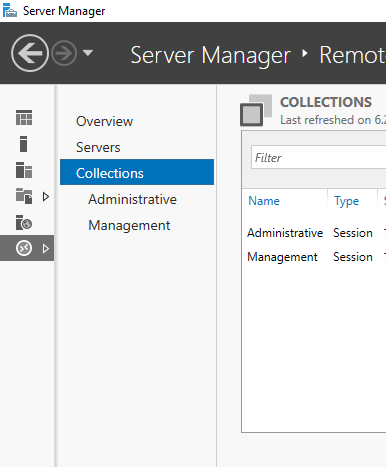Expand Remote Desktop Services arrow
This screenshot has height=467, width=386.
click(x=46, y=249)
